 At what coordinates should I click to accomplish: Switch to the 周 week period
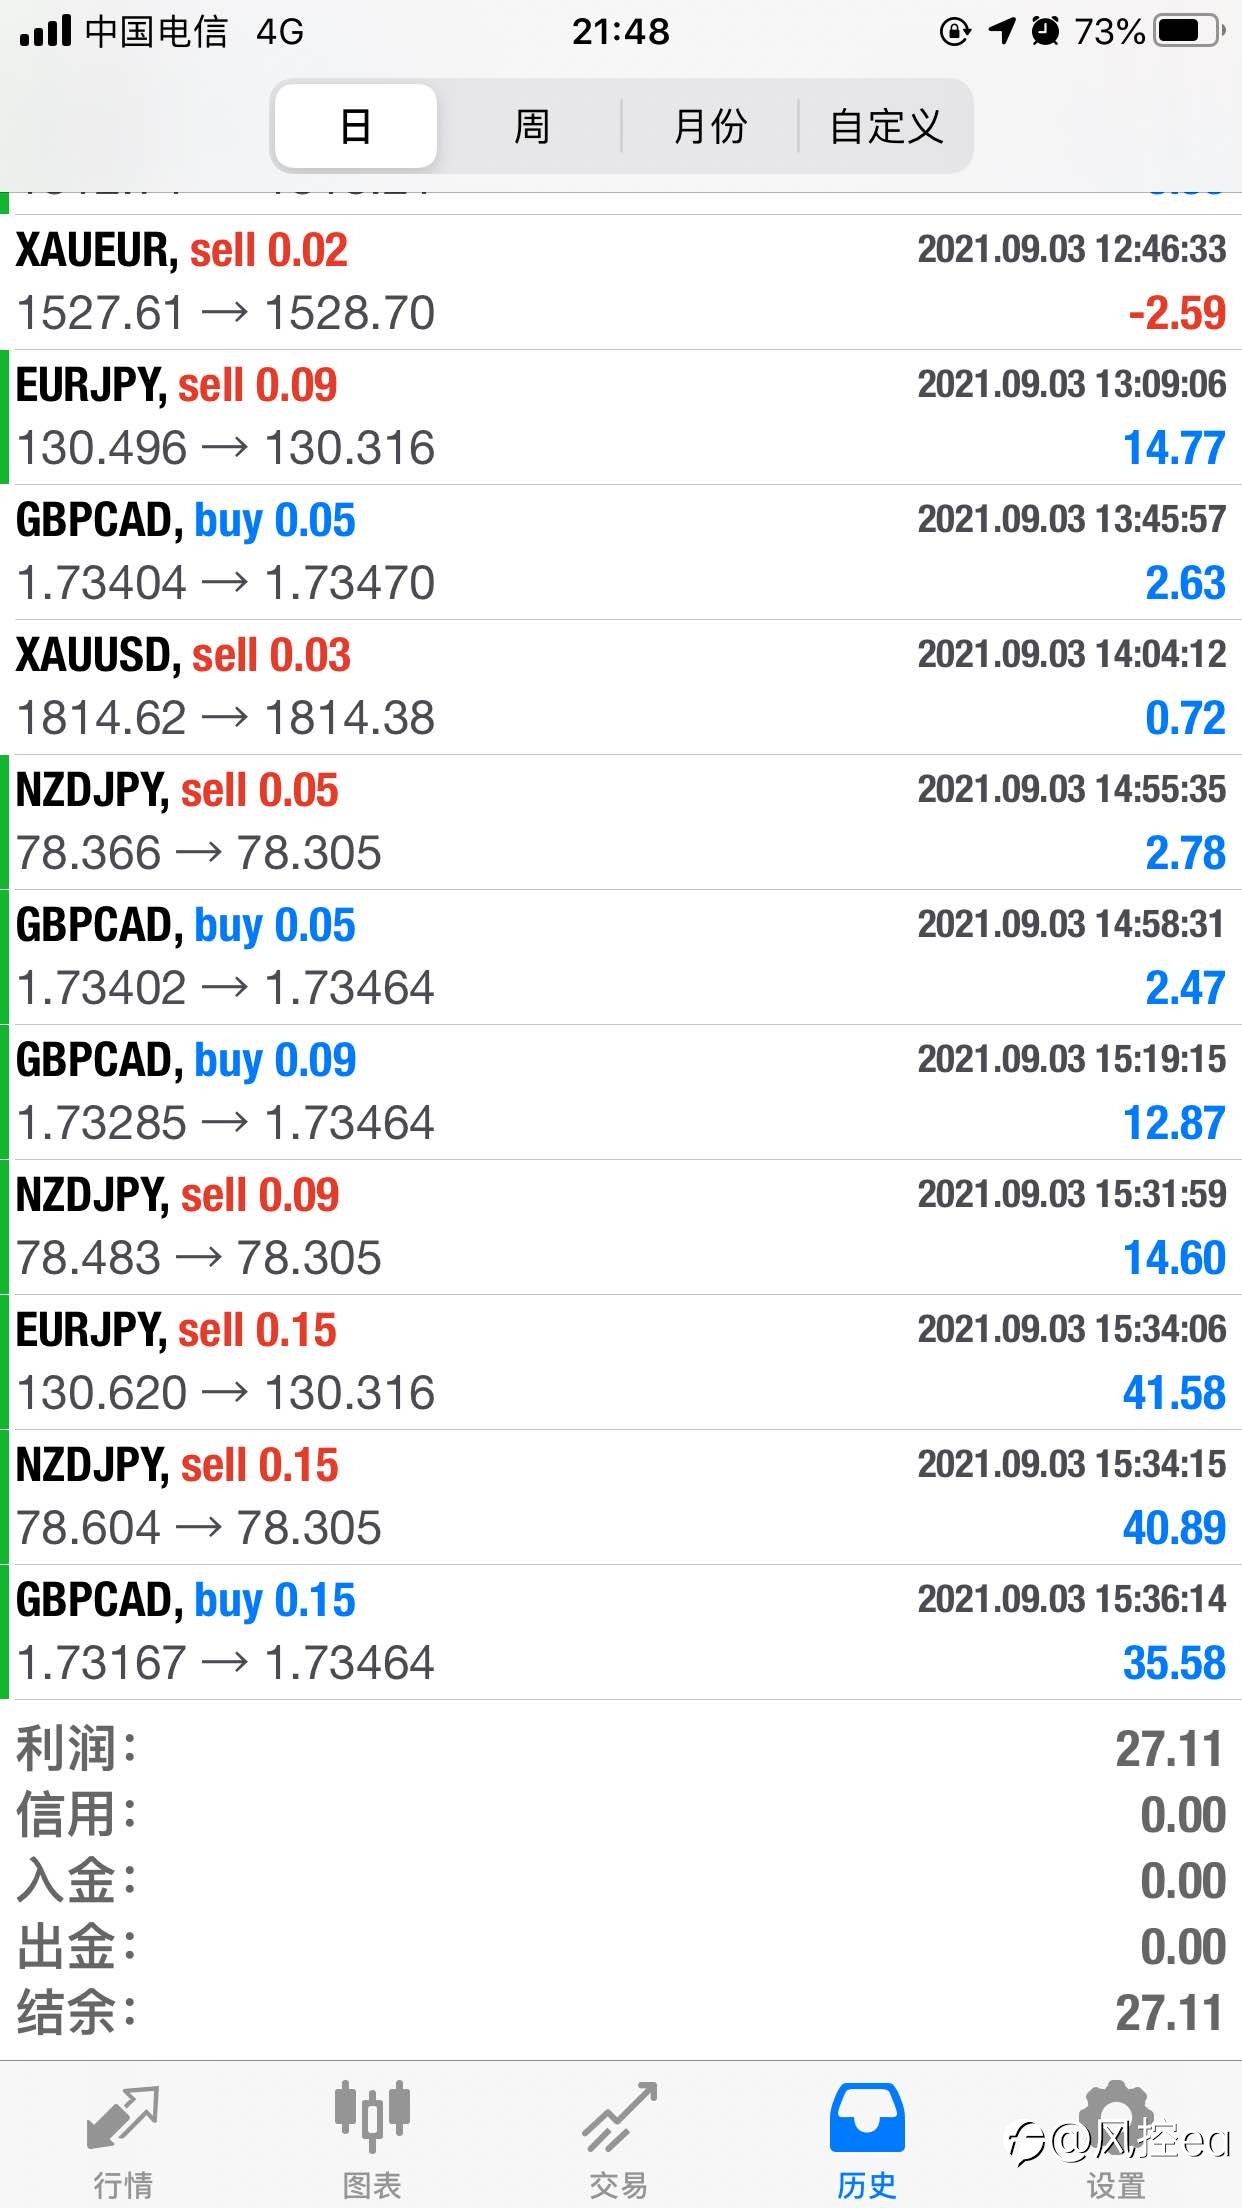531,126
